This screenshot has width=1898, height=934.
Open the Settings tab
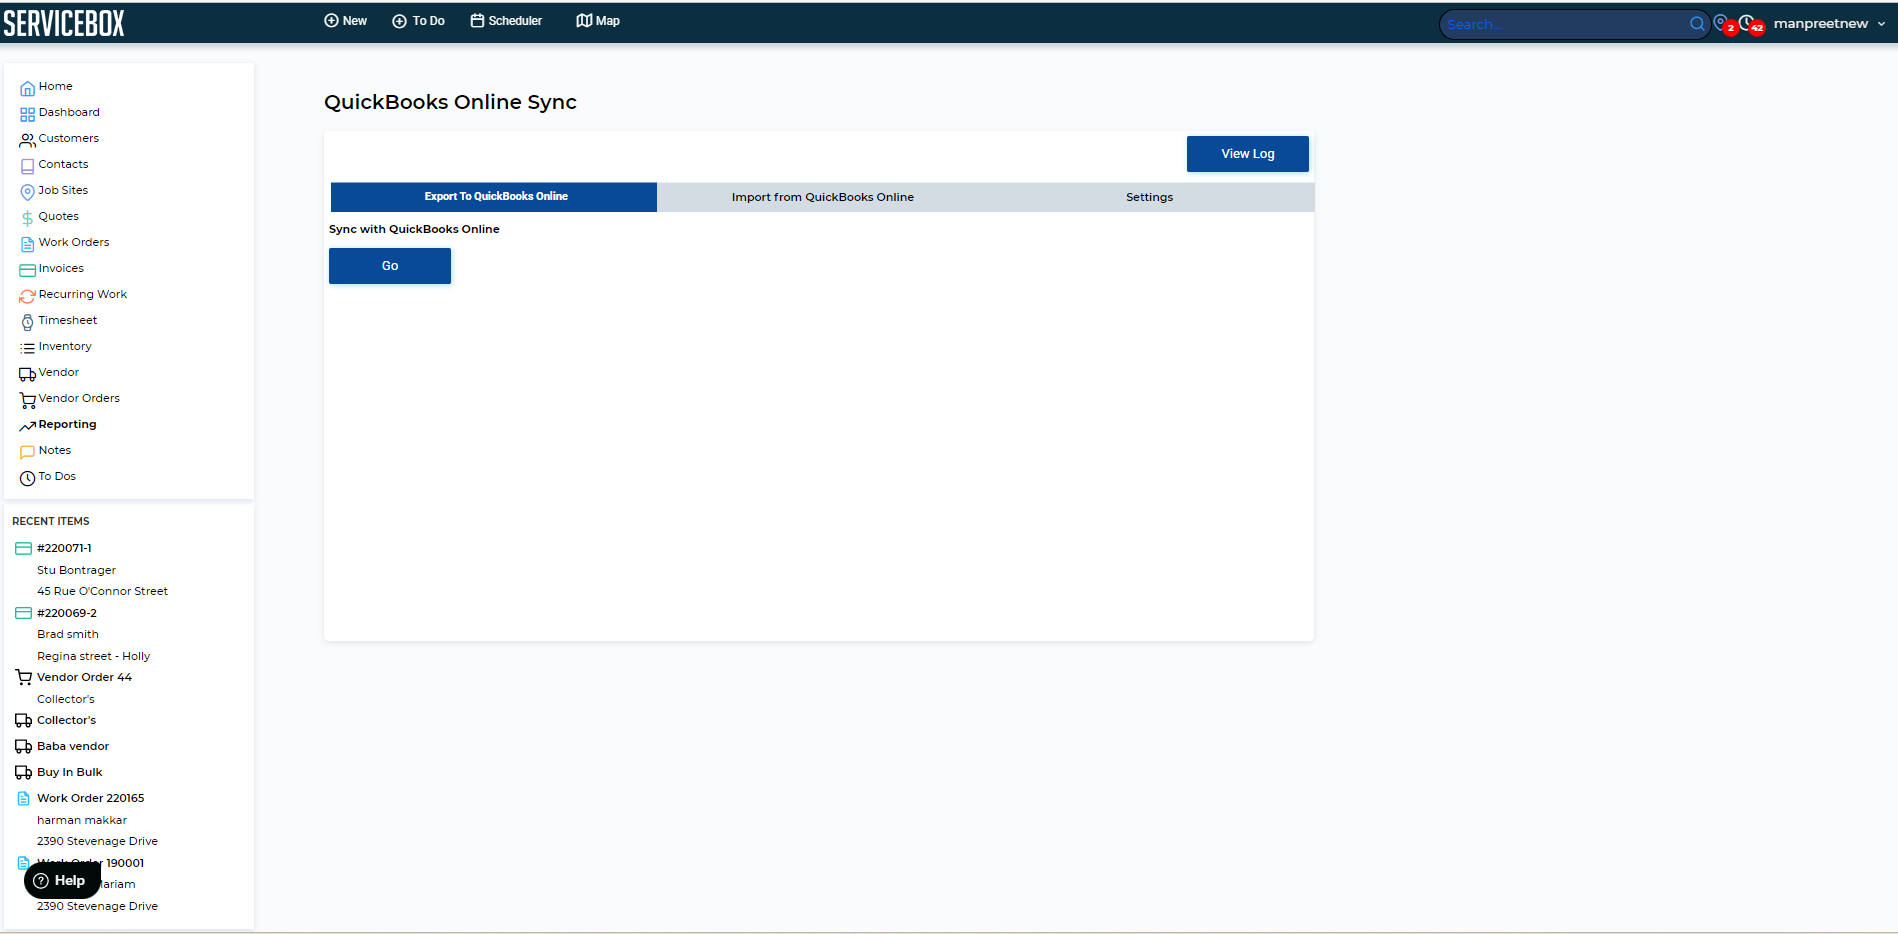pyautogui.click(x=1148, y=197)
